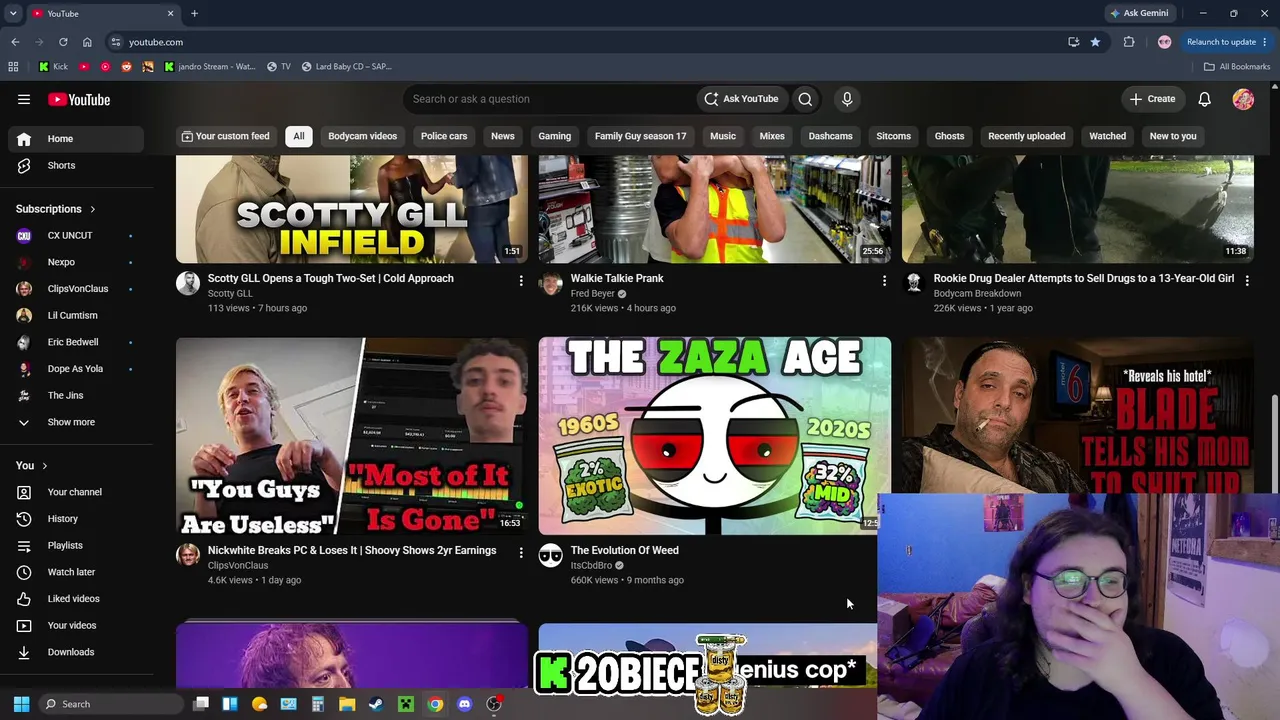This screenshot has width=1280, height=720.
Task: Open the Windows Start menu
Action: [21, 704]
